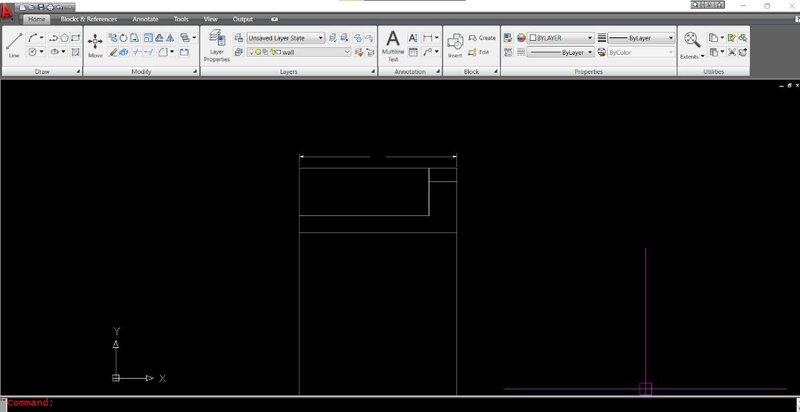800x412 pixels.
Task: Click the Zoom Extents magnifier icon
Action: click(692, 40)
